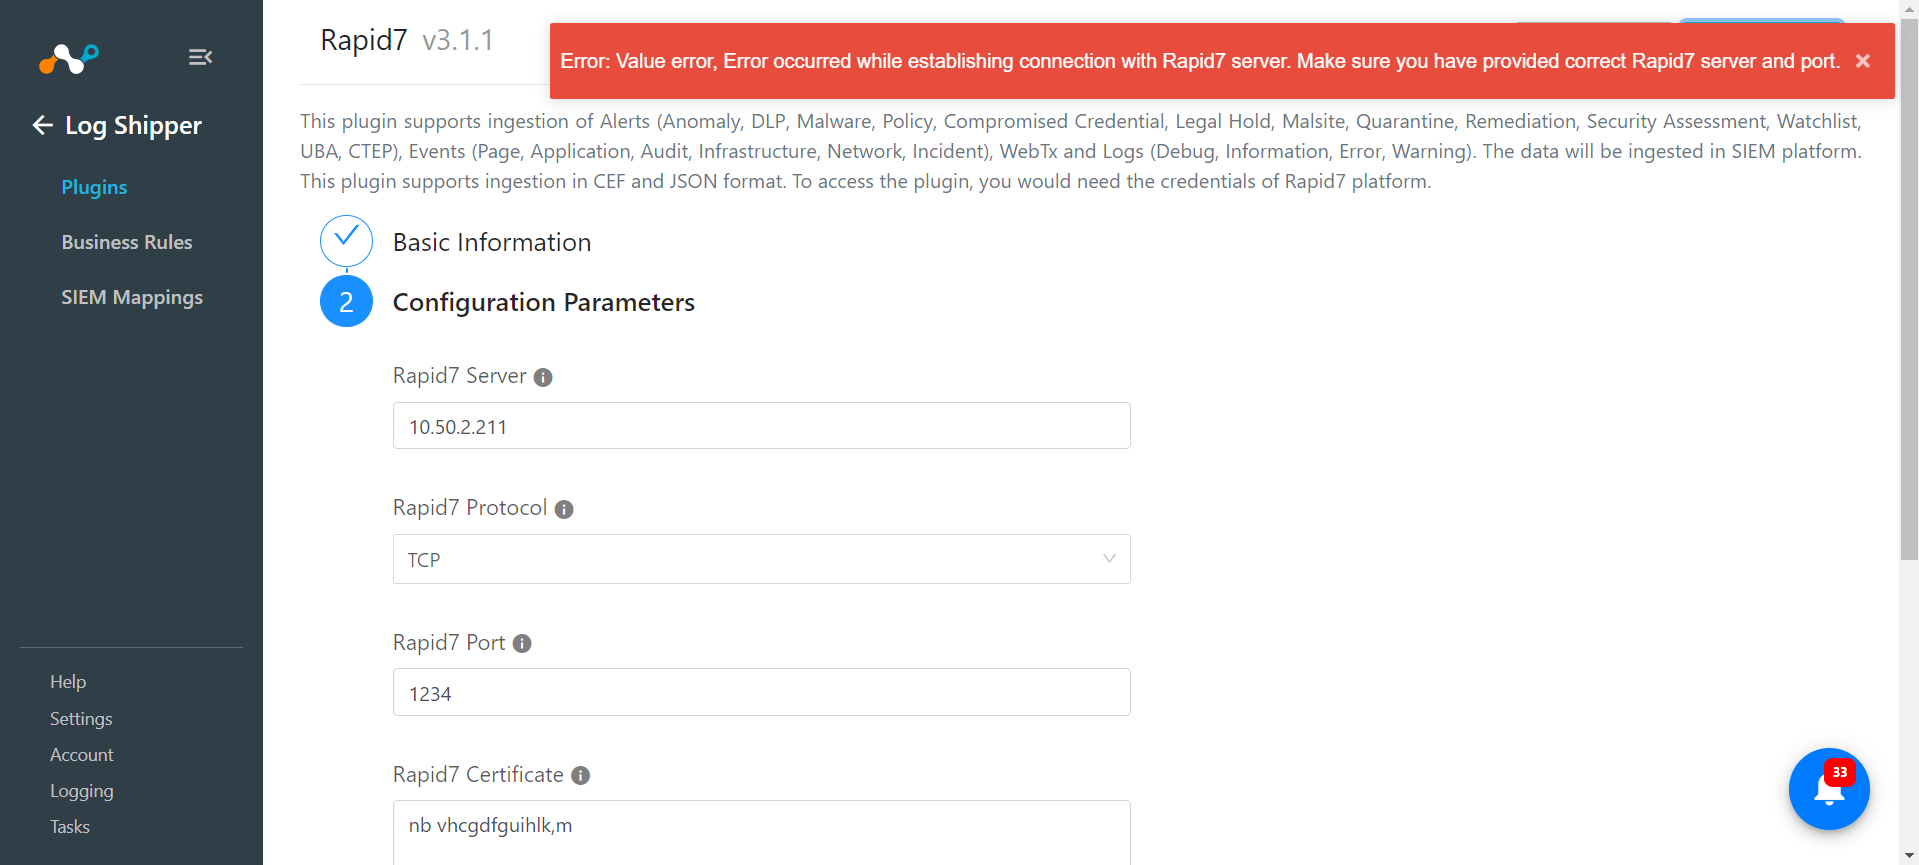Open Plugins in the sidebar

pos(94,187)
